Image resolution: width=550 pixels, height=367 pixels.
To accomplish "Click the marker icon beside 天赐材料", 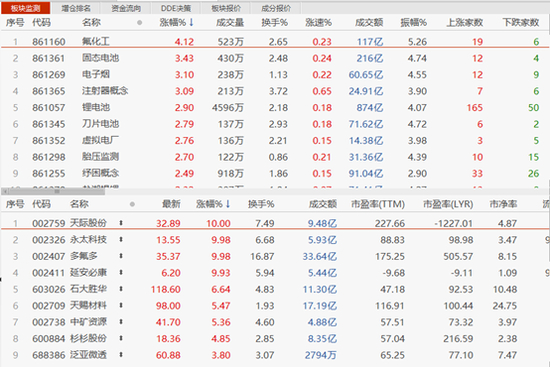I will (x=121, y=305).
